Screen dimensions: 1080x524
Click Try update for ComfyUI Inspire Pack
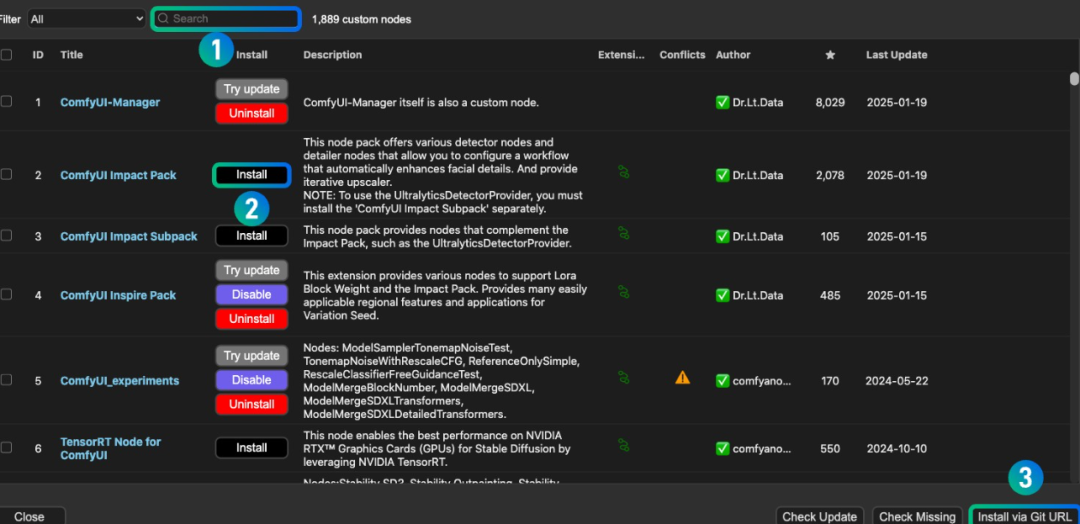pyautogui.click(x=251, y=270)
